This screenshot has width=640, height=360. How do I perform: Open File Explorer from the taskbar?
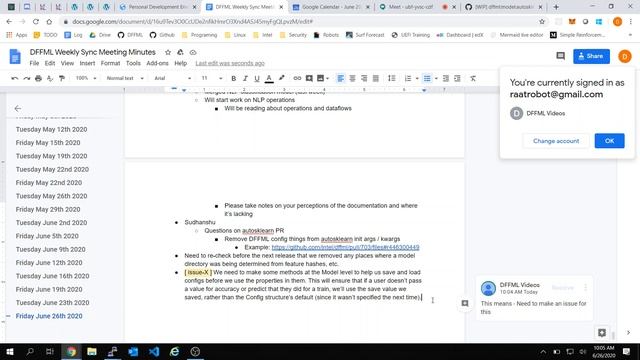point(92,351)
